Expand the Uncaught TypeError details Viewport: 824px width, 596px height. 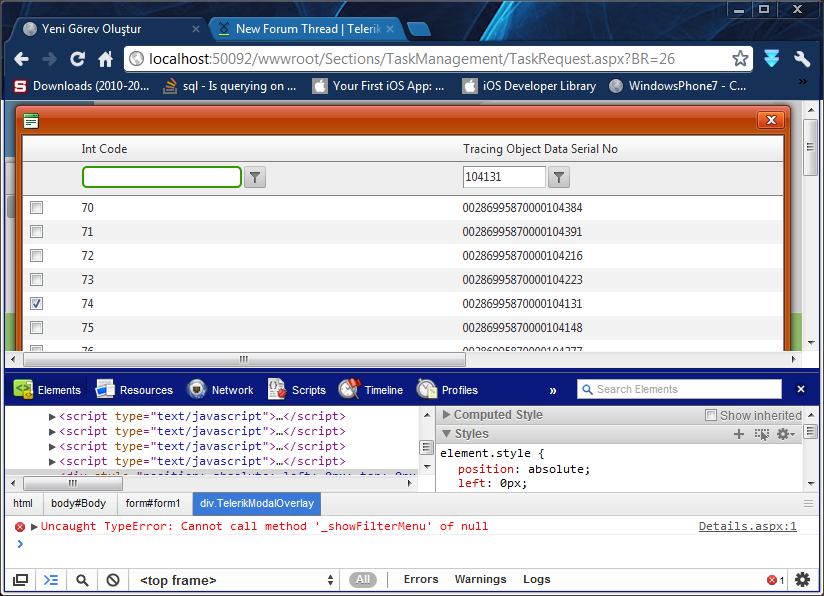[34, 527]
